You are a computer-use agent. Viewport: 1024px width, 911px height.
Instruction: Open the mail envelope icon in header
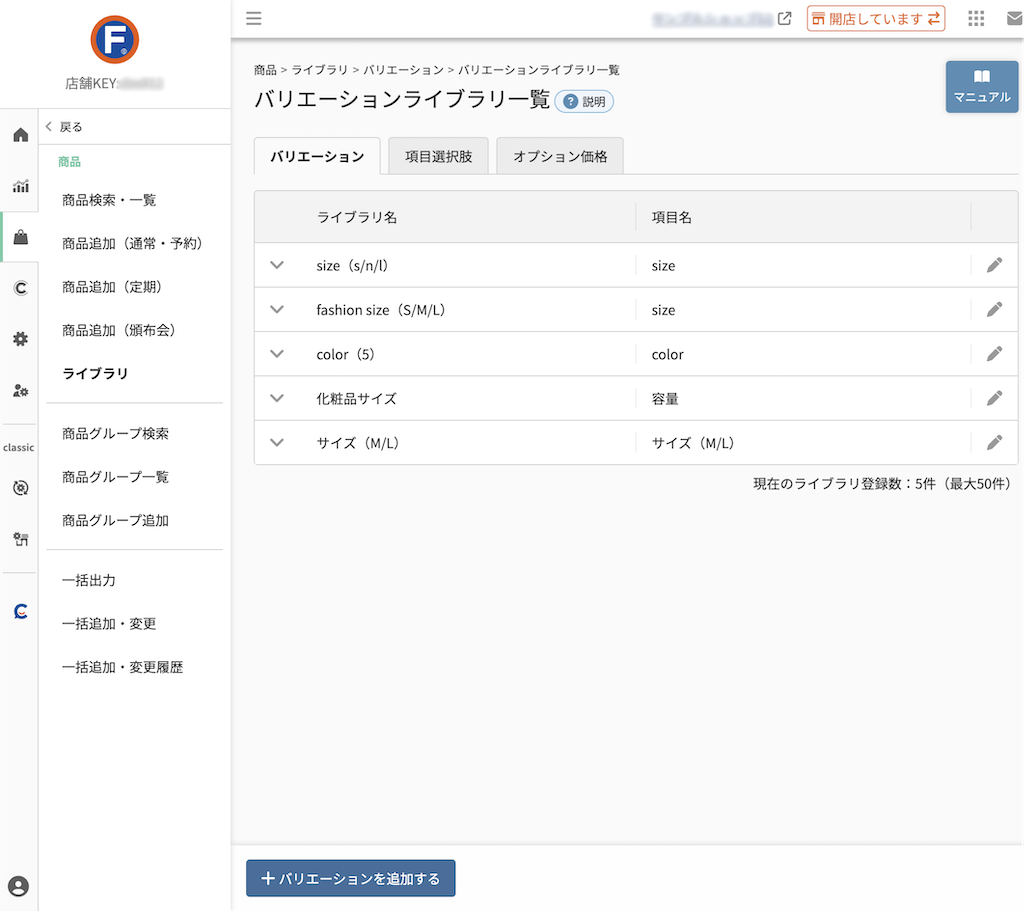(1015, 18)
